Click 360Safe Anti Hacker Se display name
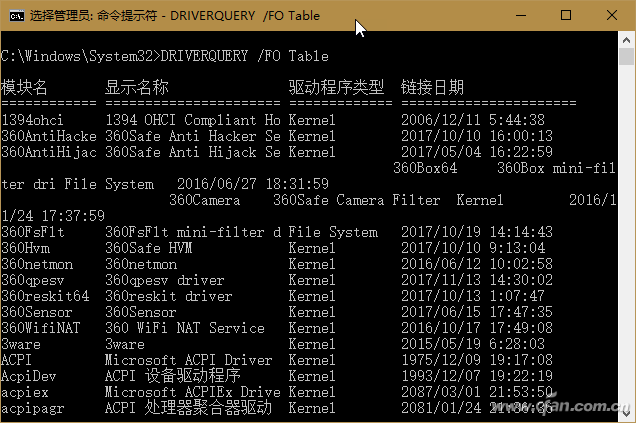This screenshot has height=423, width=636. [x=193, y=136]
